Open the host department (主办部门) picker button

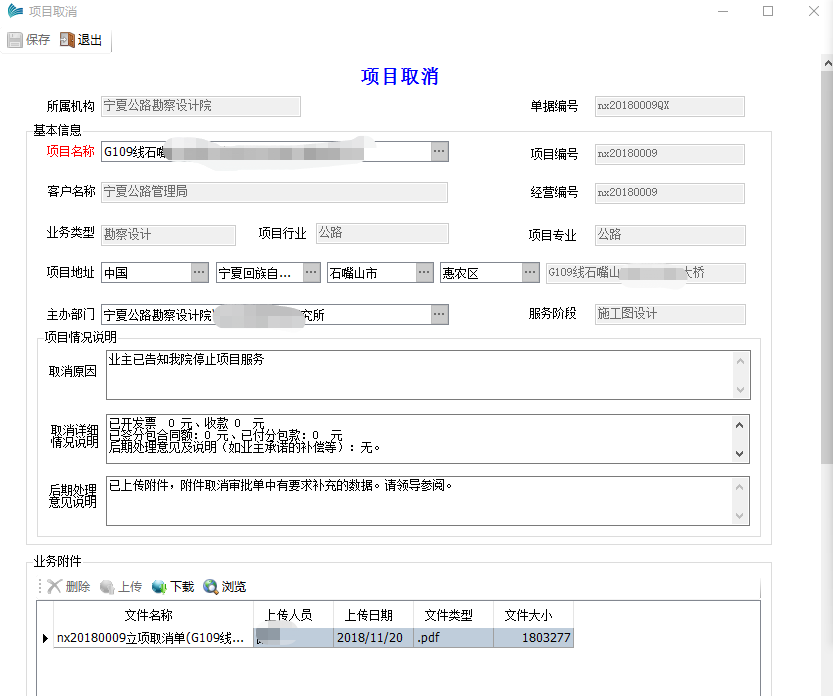439,314
